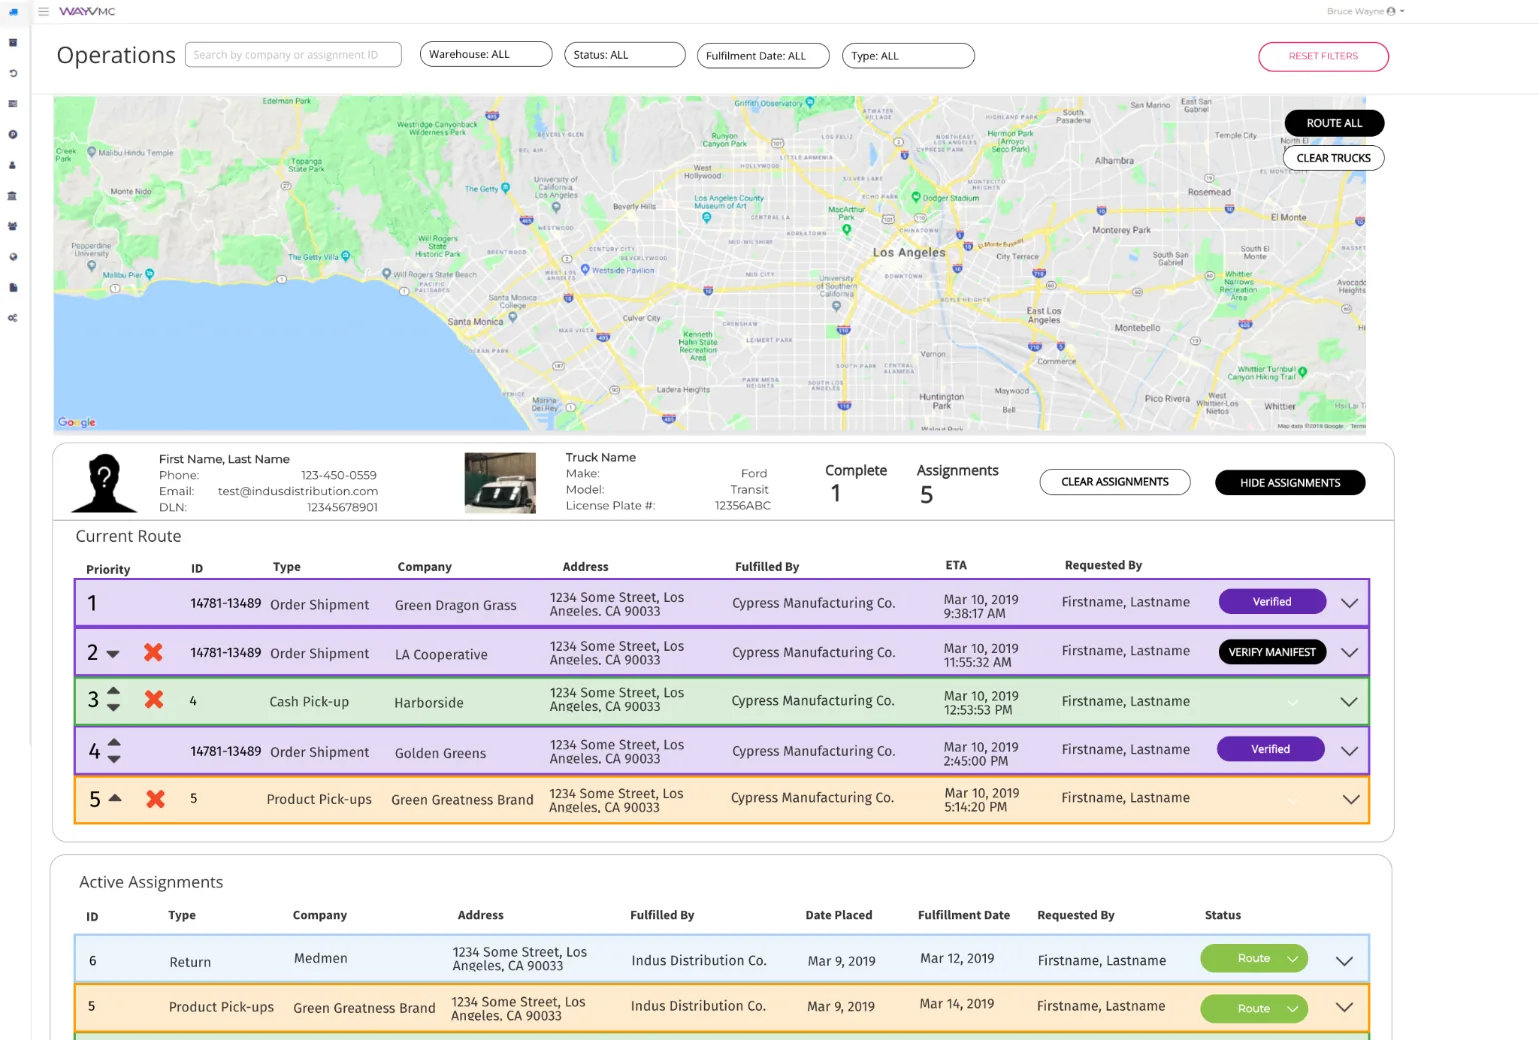Click CLEAR TRUCKS on the map

point(1333,158)
